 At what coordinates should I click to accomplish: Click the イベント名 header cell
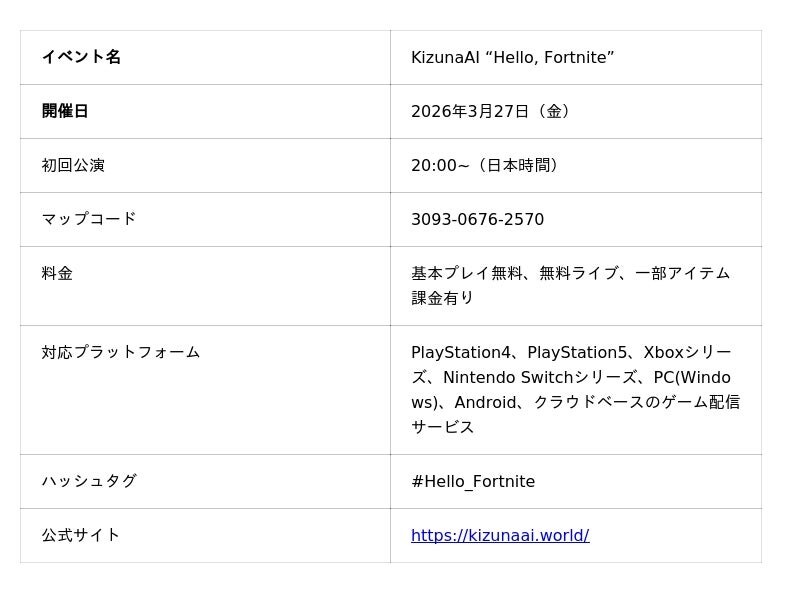[x=81, y=57]
